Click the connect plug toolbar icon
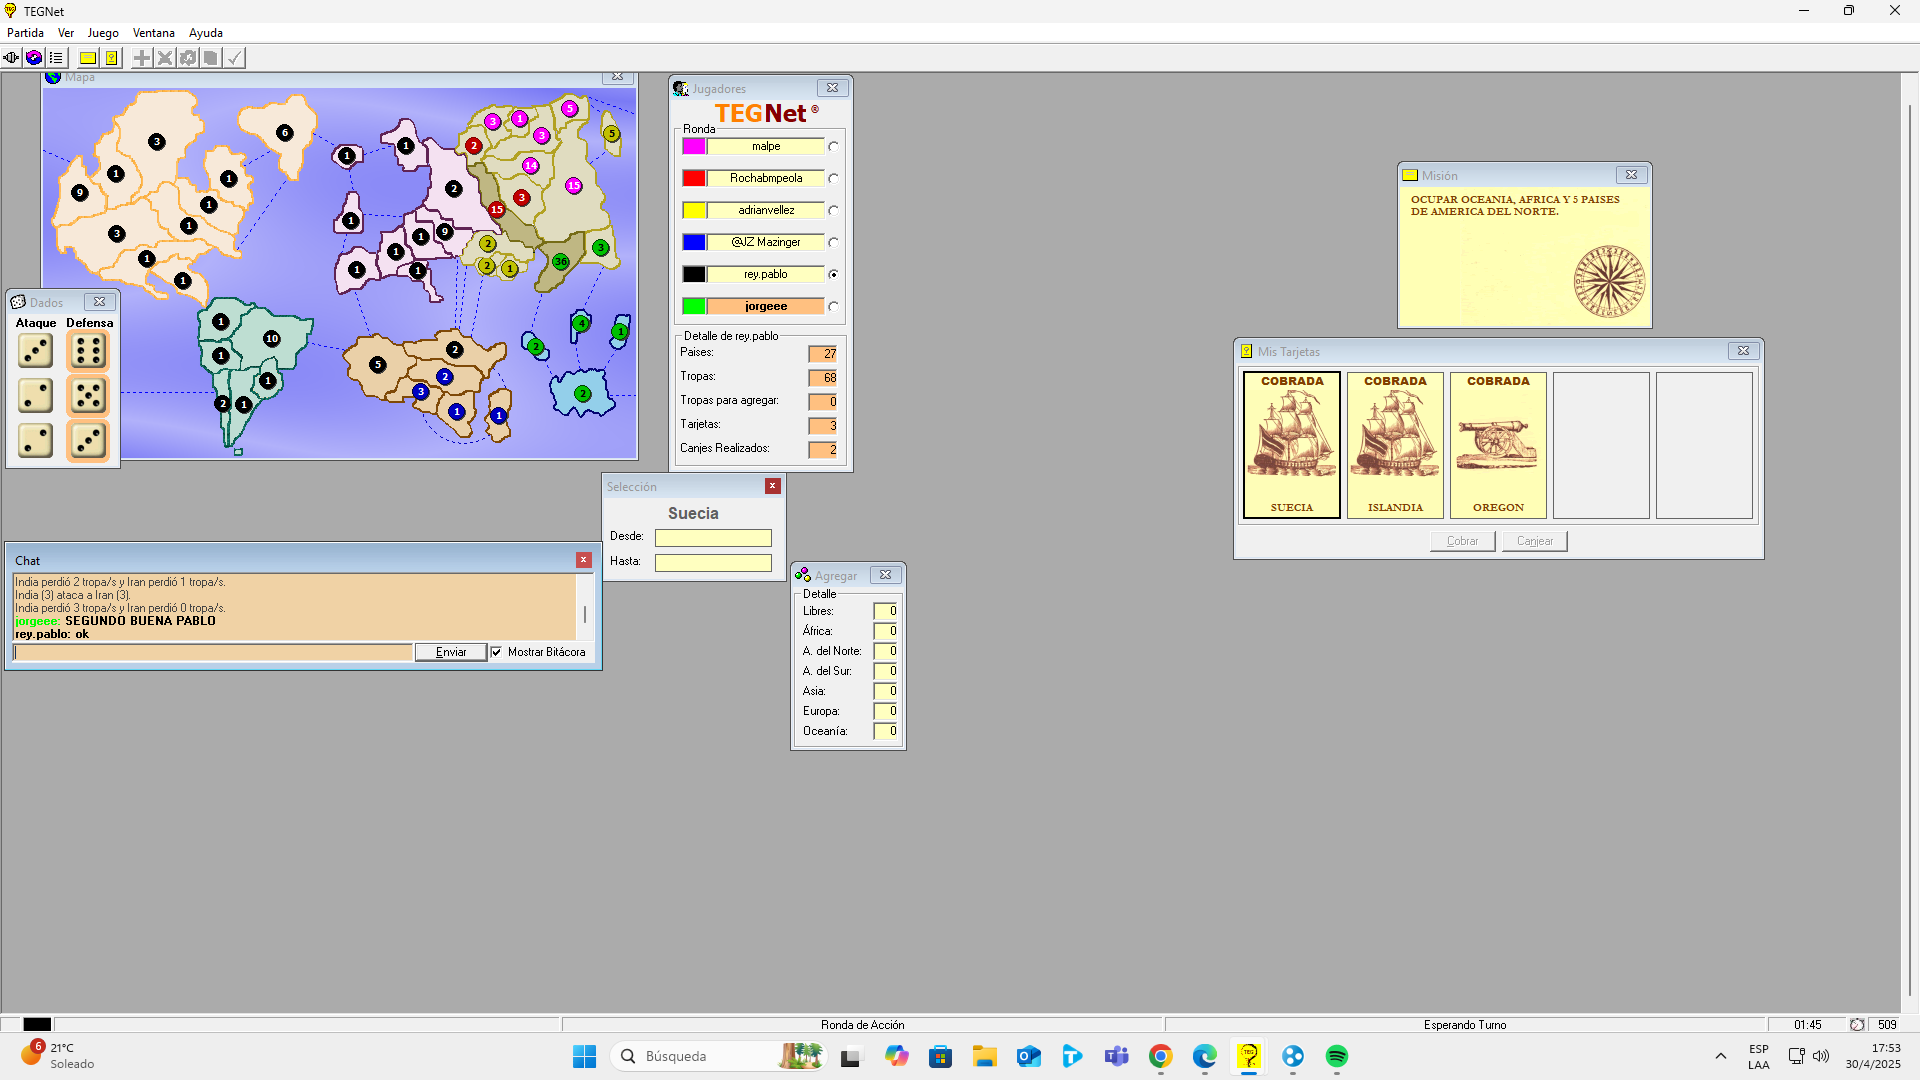This screenshot has height=1080, width=1920. tap(11, 58)
